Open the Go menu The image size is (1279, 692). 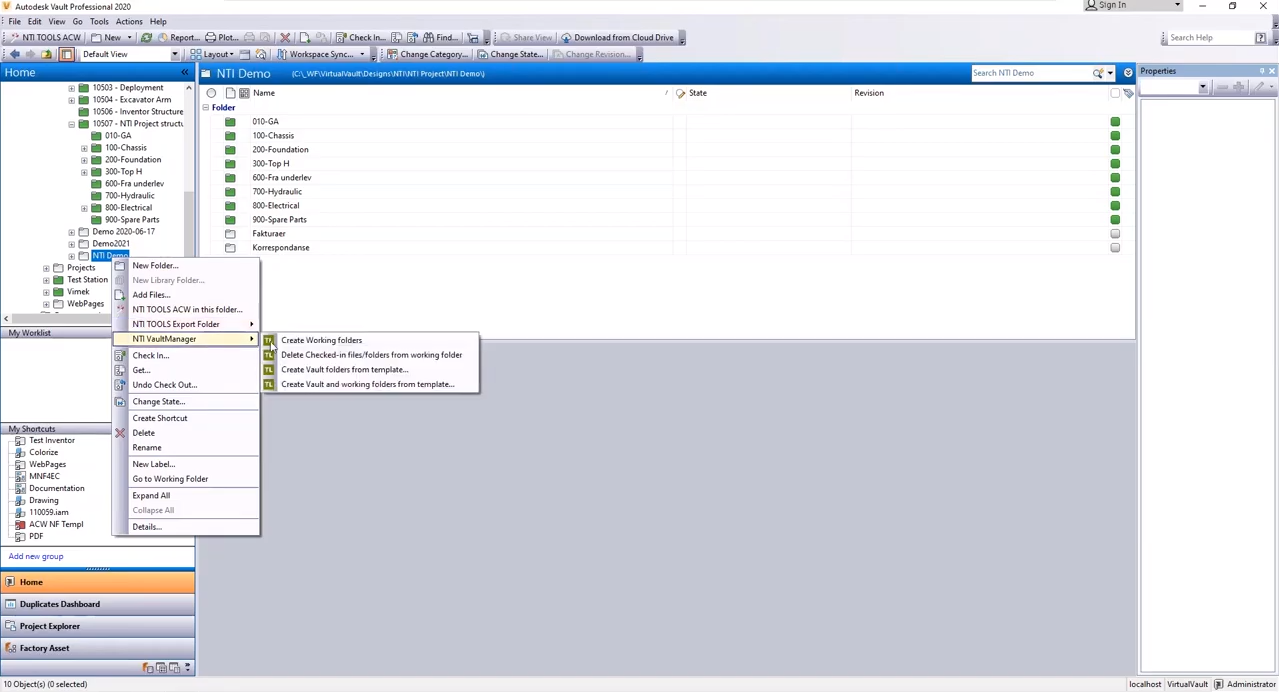(77, 21)
